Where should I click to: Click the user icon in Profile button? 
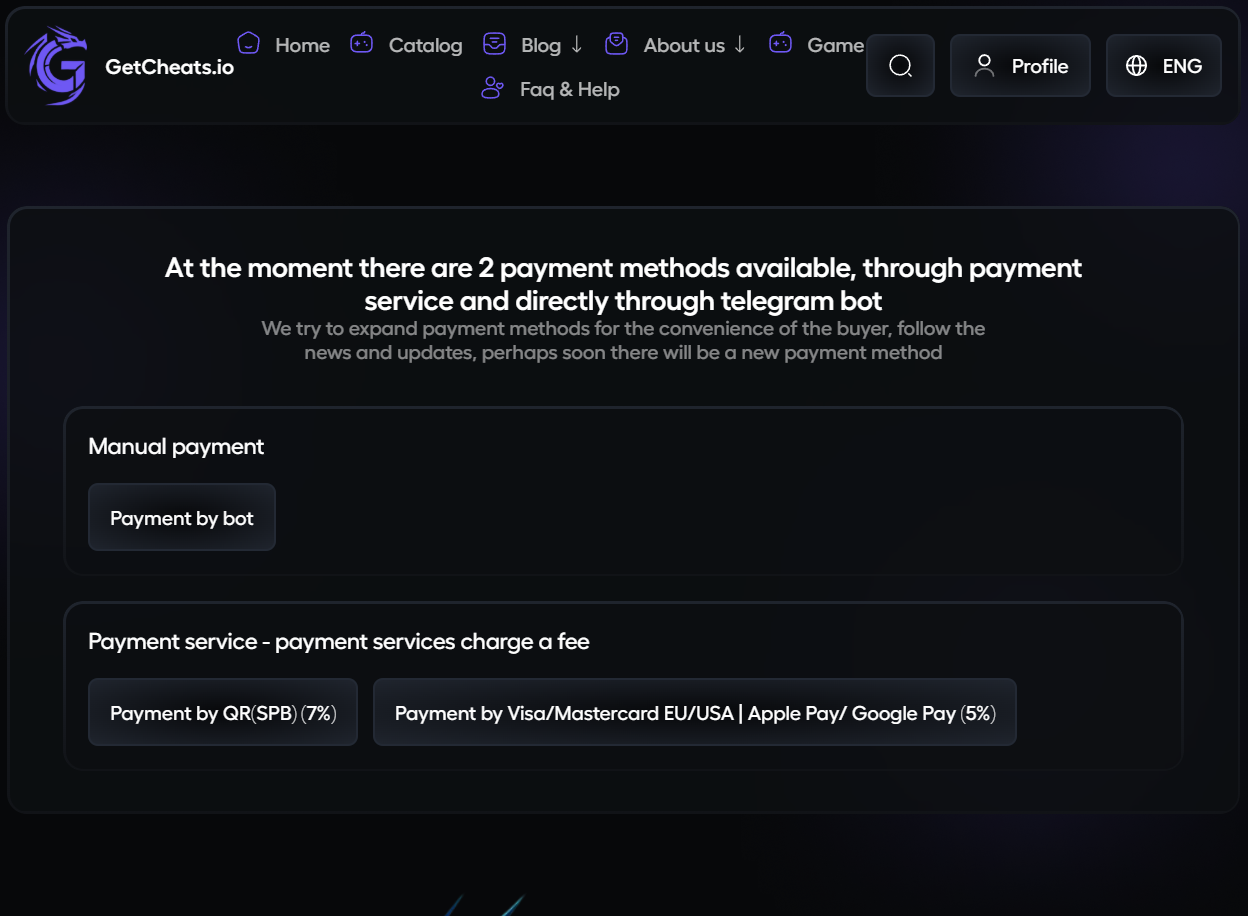(x=984, y=66)
